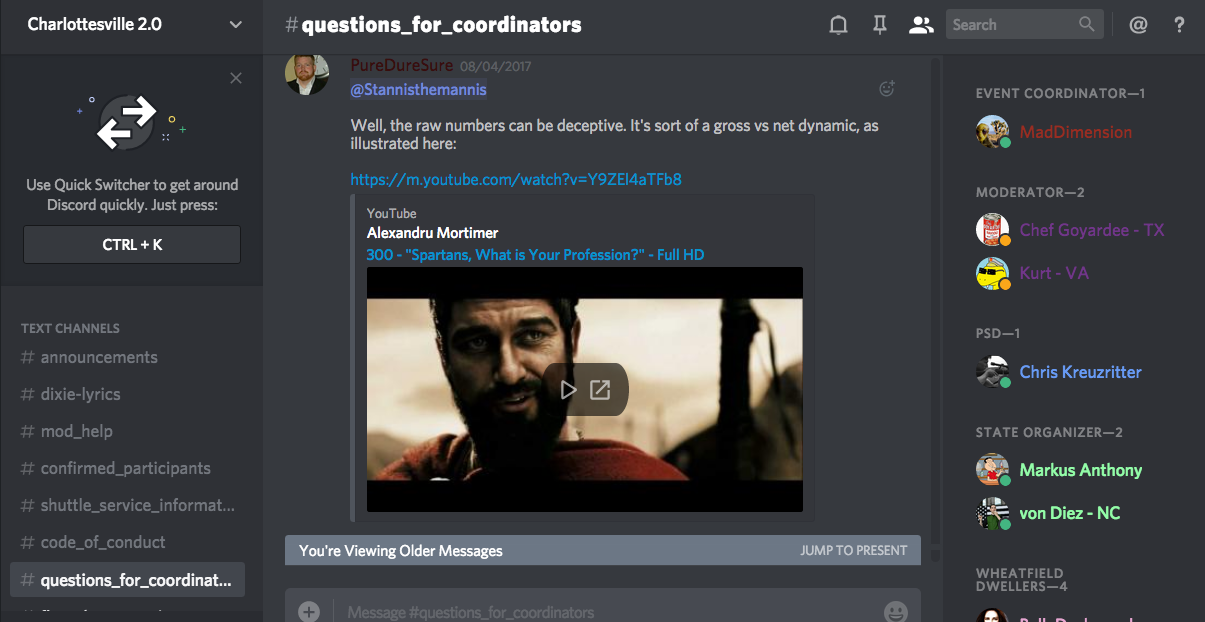
Task: Switch to the announcements channel
Action: (x=99, y=357)
